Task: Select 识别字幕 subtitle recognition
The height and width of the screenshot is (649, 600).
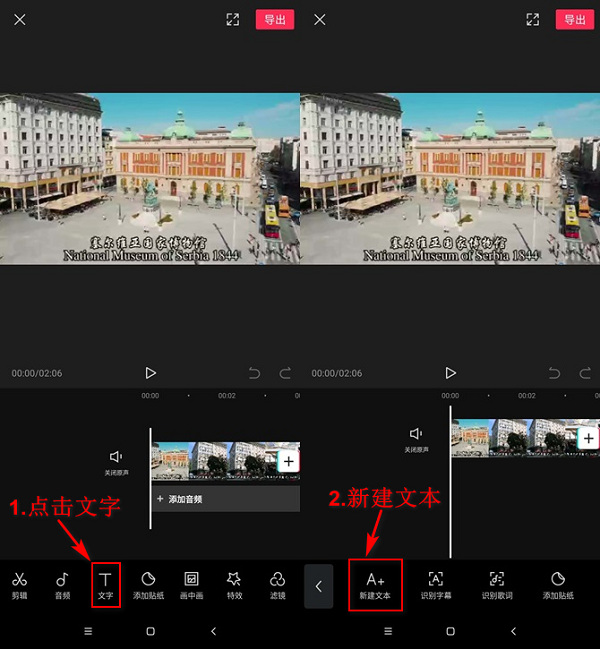Action: [436, 585]
